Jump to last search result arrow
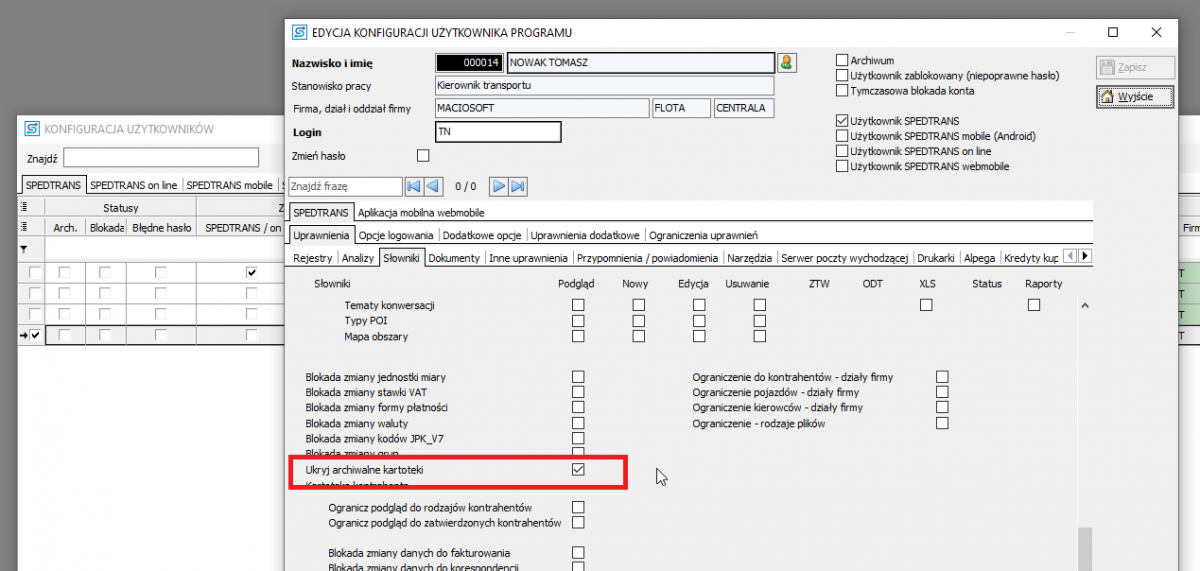 pyautogui.click(x=518, y=186)
